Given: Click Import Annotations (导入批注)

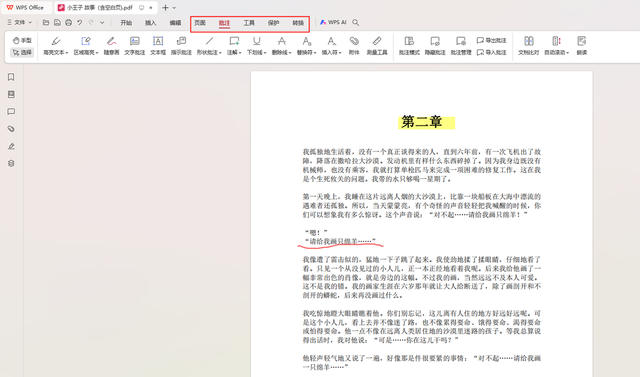Looking at the screenshot, I should coord(491,52).
